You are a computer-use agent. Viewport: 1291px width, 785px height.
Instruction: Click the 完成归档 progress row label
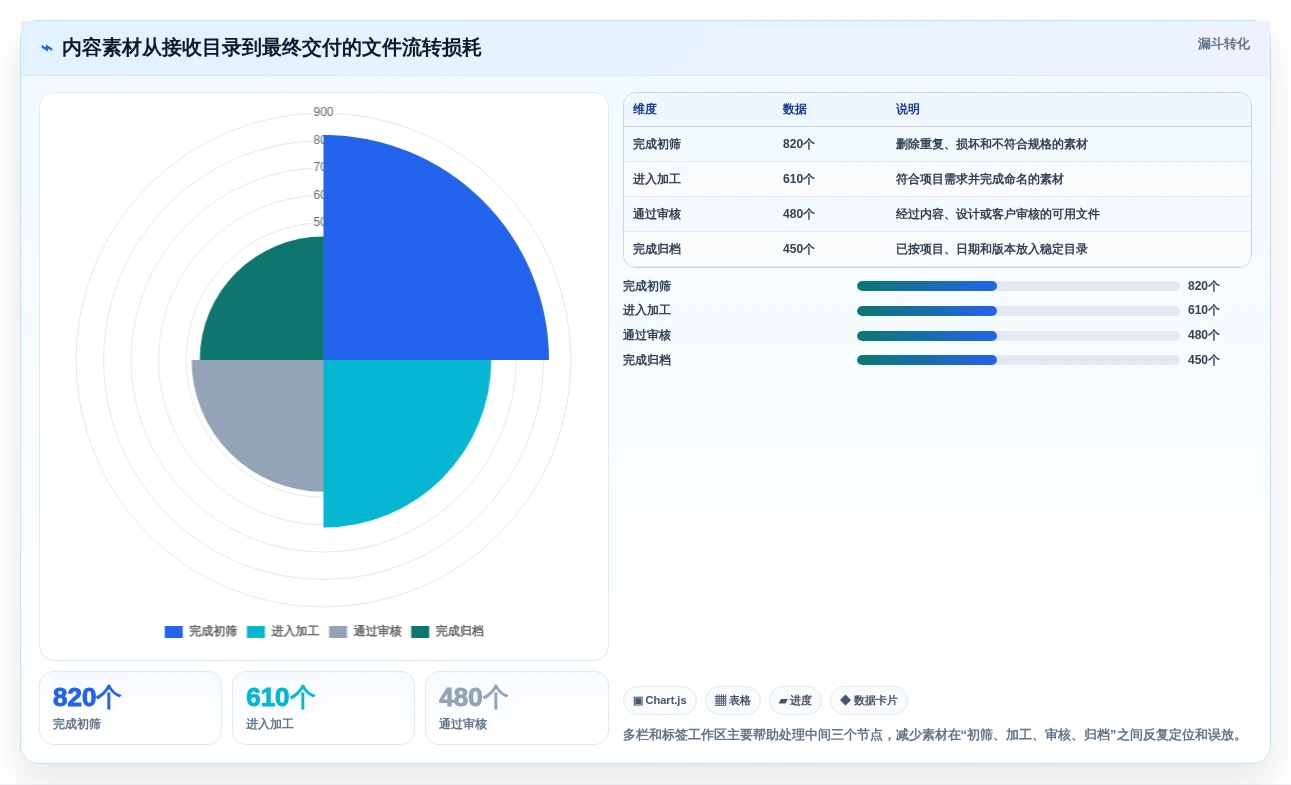point(647,360)
